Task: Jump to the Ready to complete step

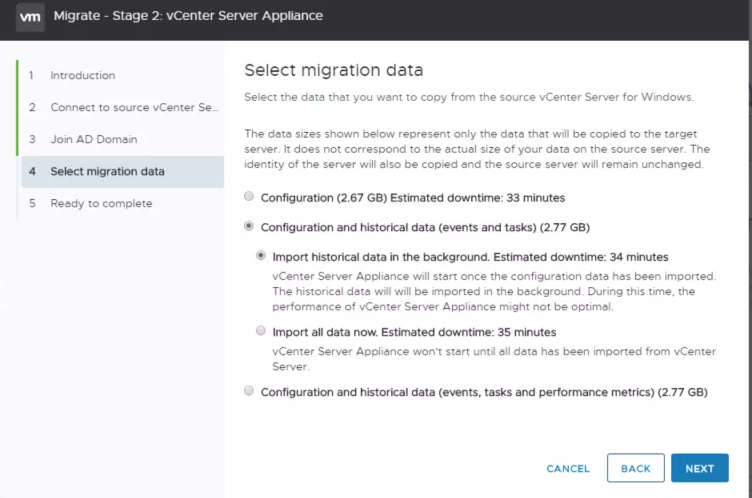Action: tap(101, 203)
